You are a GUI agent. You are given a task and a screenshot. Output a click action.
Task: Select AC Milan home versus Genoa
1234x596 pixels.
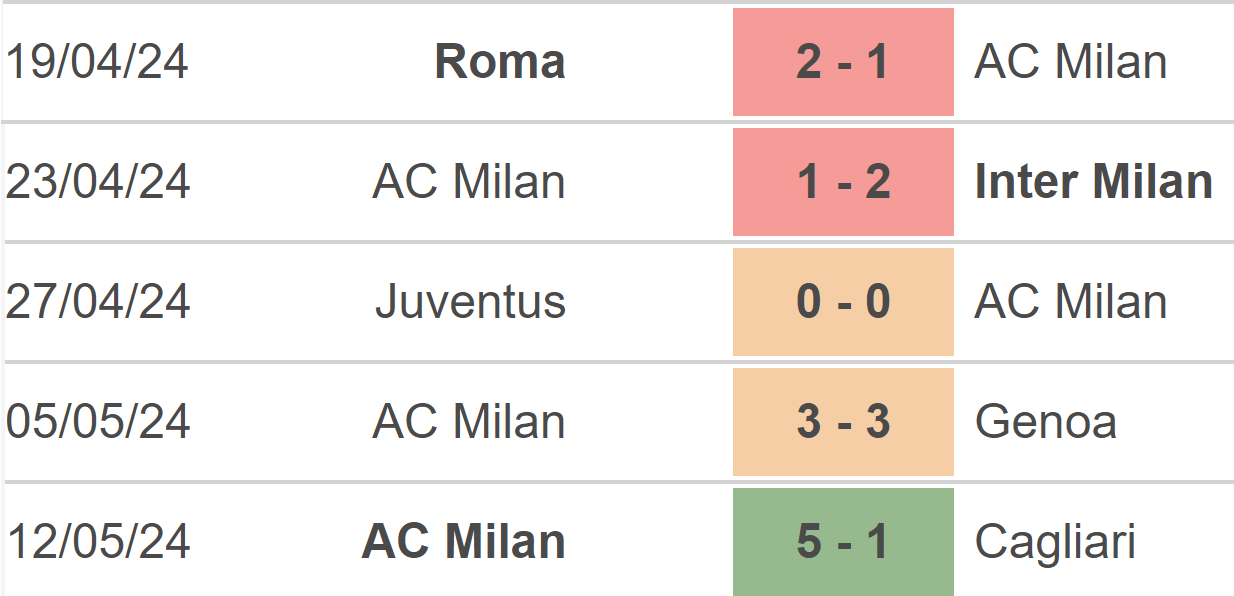pos(469,422)
